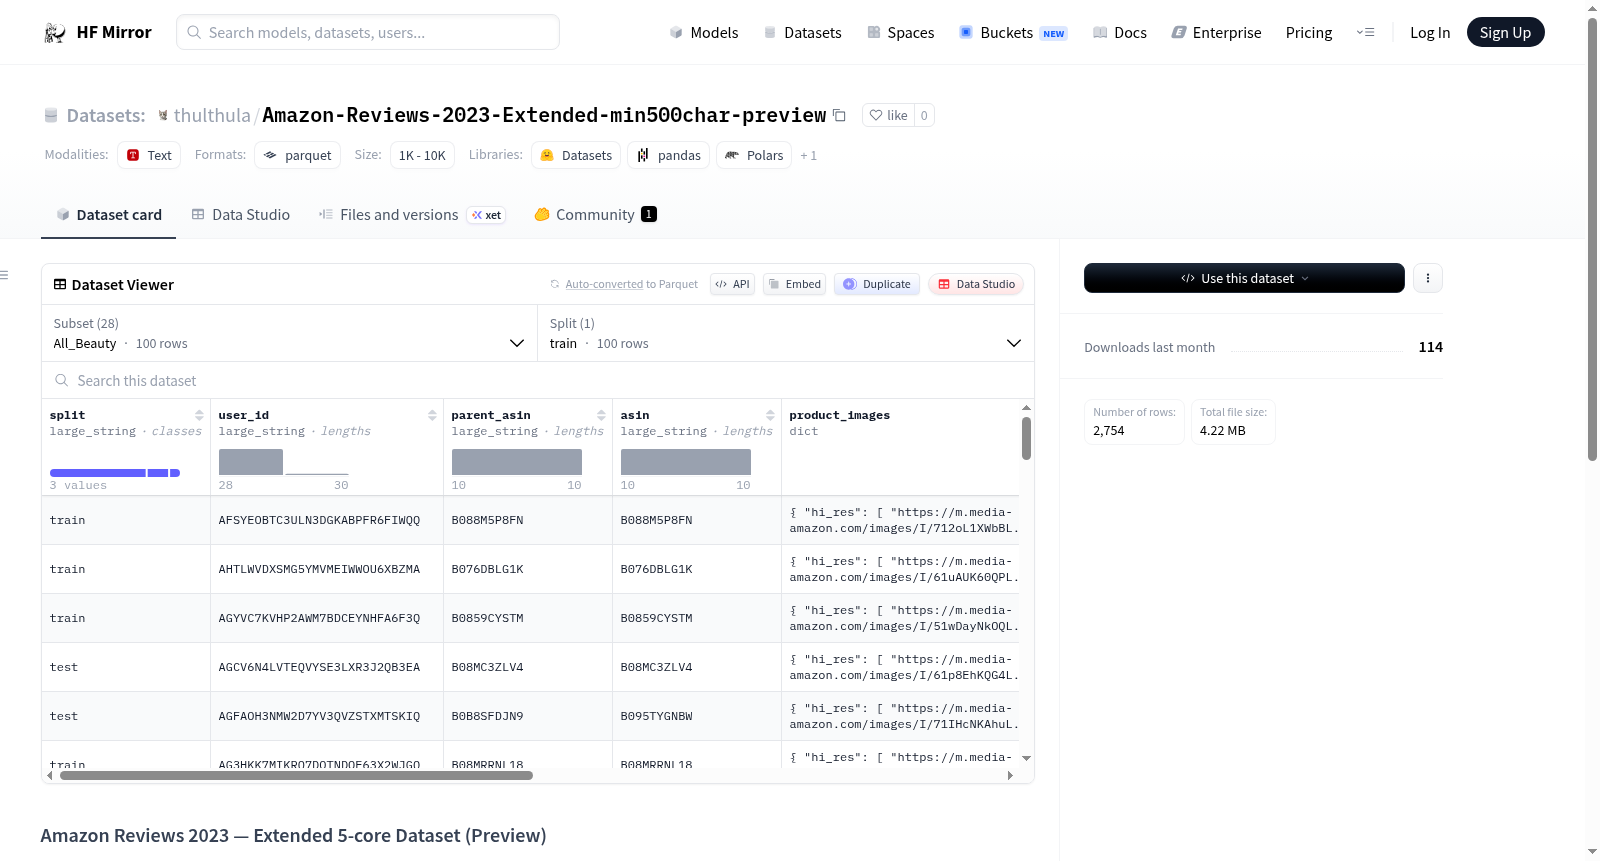The width and height of the screenshot is (1600, 861).
Task: Click the table scroll right arrow
Action: click(1010, 775)
